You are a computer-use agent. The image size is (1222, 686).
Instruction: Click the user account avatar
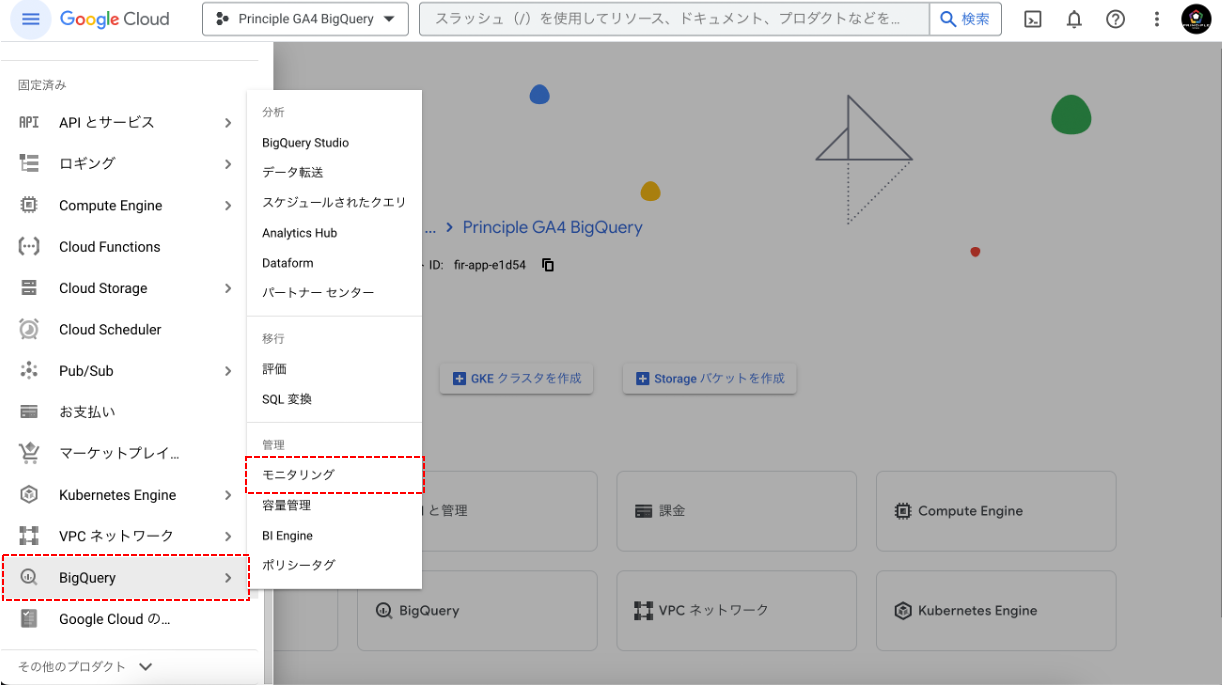pos(1196,19)
